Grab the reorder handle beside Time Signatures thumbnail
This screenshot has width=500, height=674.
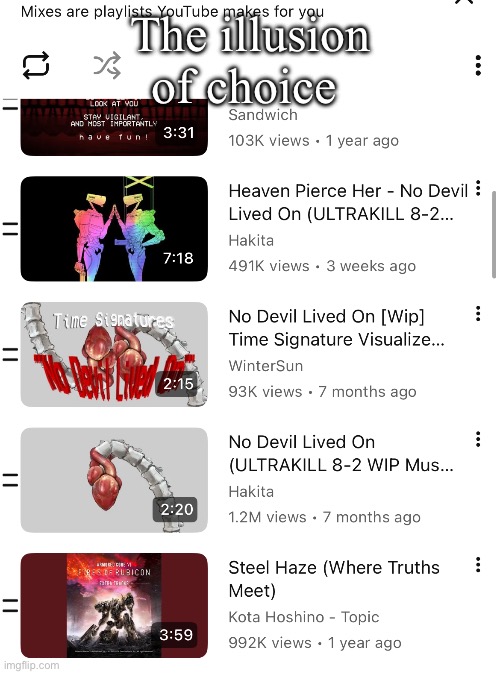pos(10,354)
